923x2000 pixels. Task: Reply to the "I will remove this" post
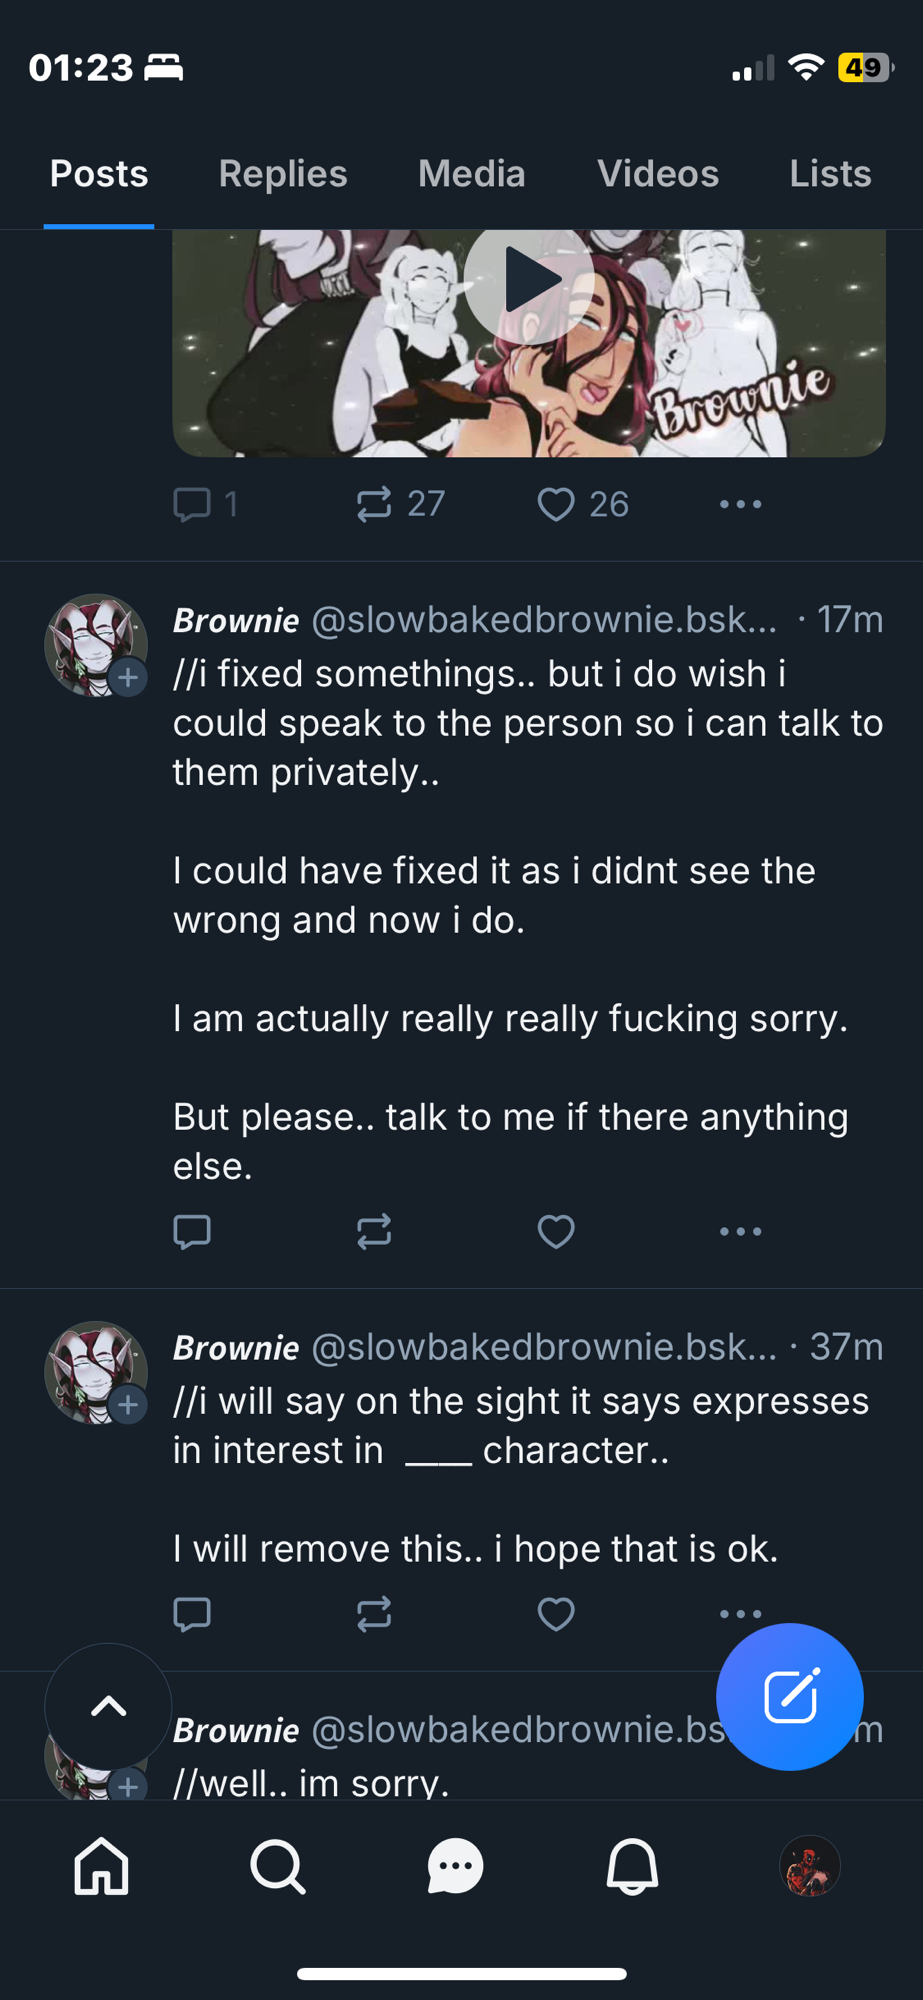tap(192, 1613)
